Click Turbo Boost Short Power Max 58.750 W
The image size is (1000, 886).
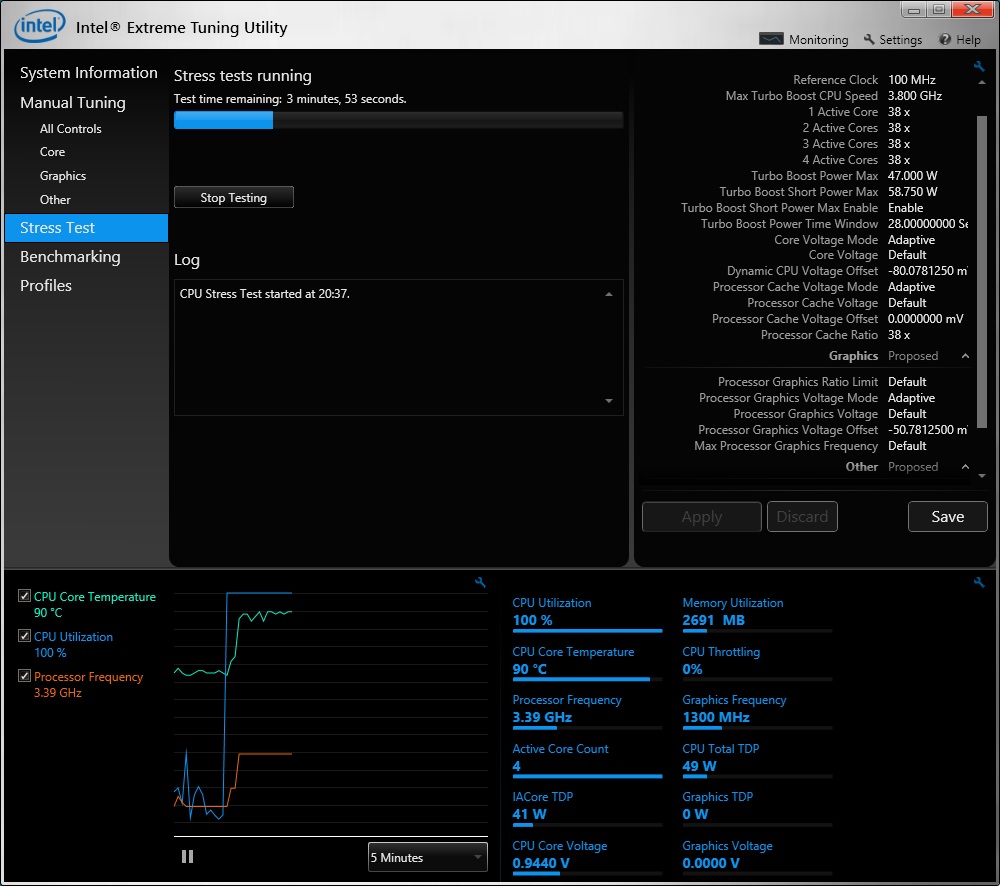pos(913,191)
